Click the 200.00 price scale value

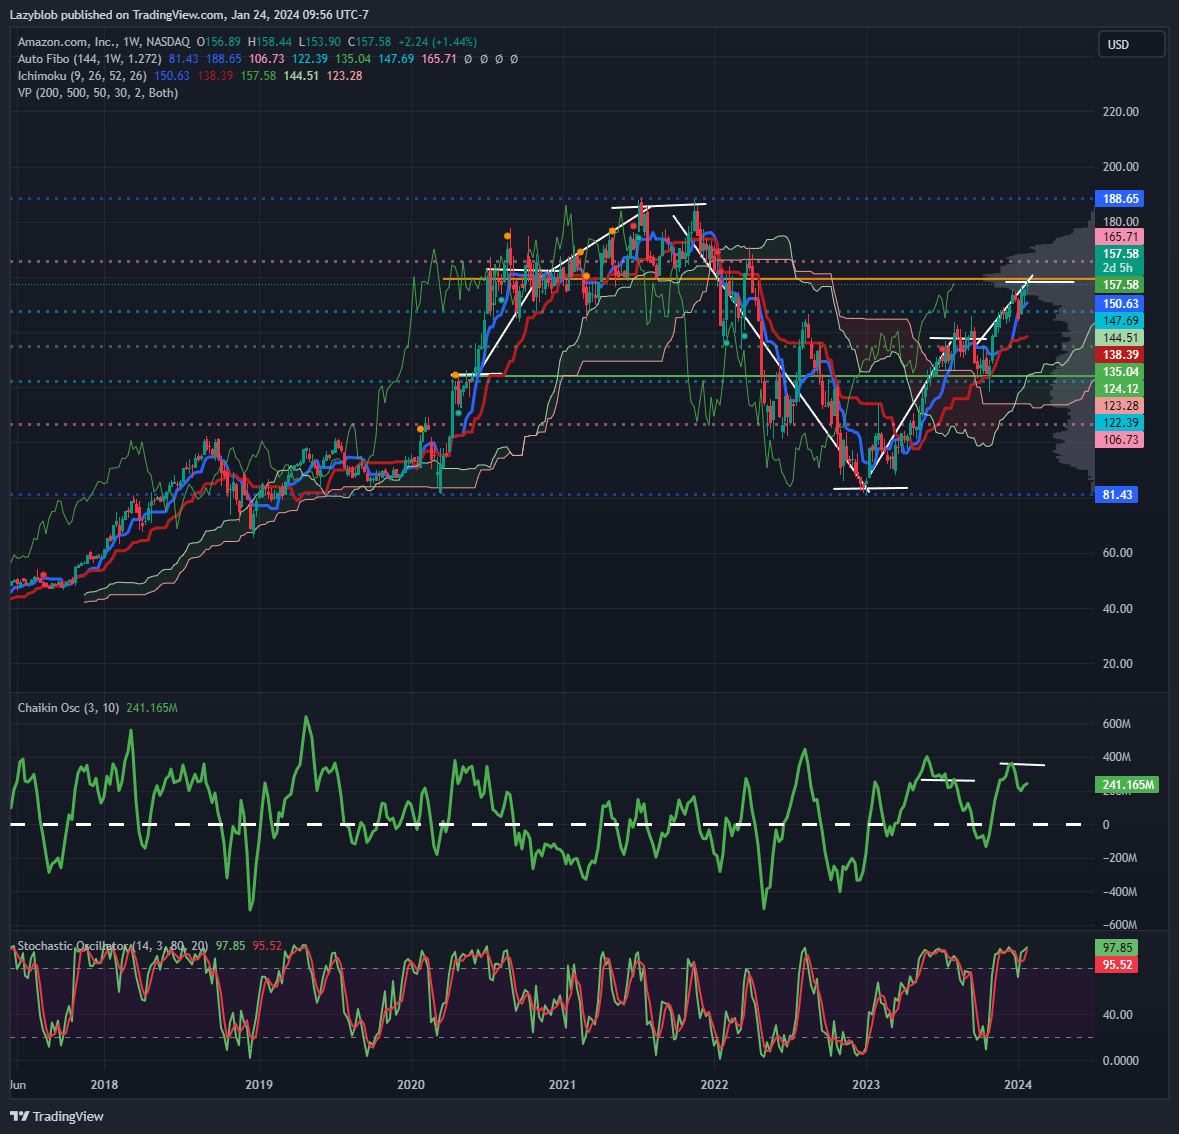coord(1120,166)
